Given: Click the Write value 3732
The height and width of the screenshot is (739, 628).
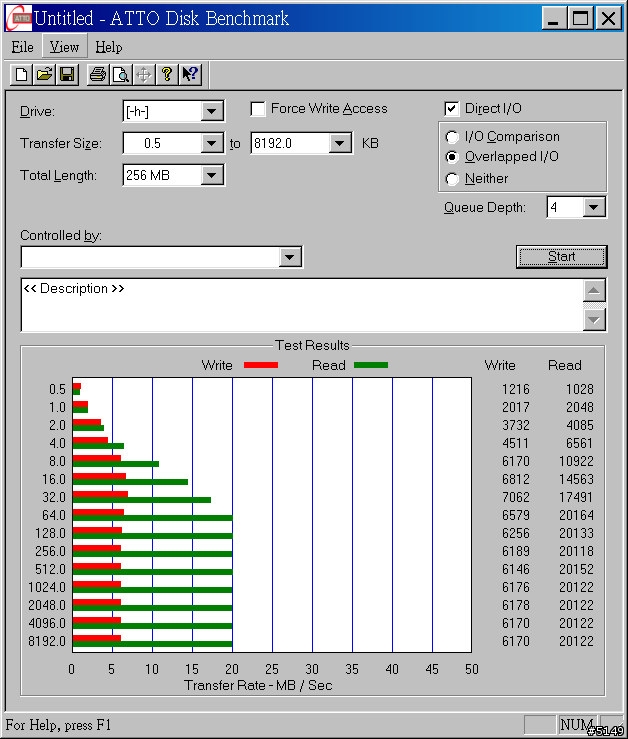Looking at the screenshot, I should pos(515,425).
